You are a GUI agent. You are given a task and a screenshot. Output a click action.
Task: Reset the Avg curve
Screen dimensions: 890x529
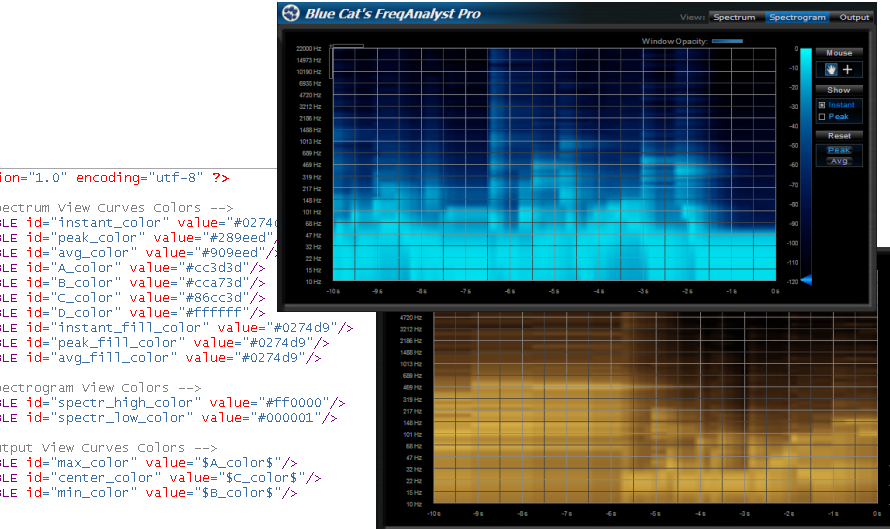(839, 161)
